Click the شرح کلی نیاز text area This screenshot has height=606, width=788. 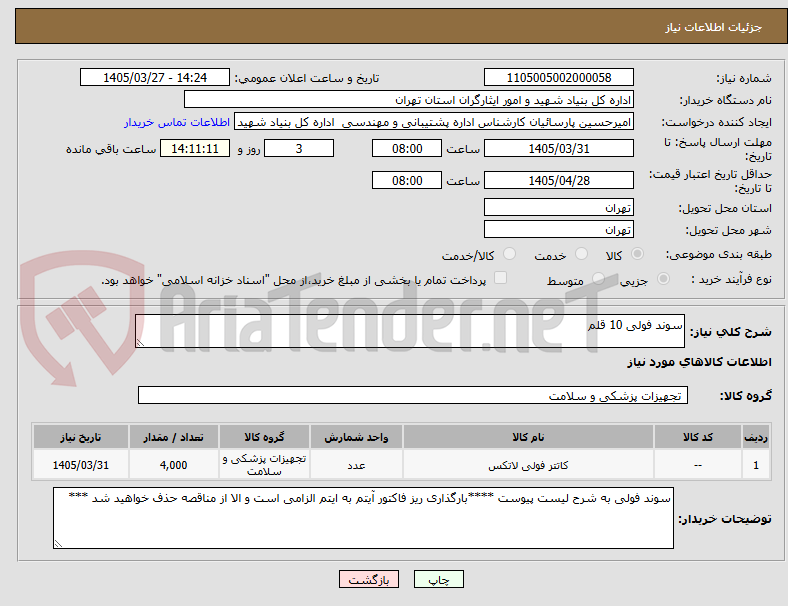[x=410, y=331]
